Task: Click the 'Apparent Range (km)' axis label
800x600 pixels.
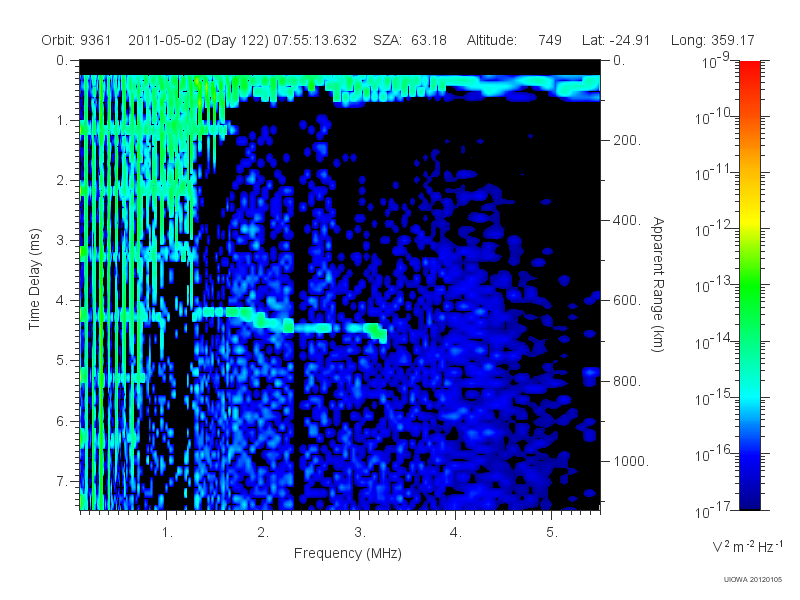Action: coord(658,284)
